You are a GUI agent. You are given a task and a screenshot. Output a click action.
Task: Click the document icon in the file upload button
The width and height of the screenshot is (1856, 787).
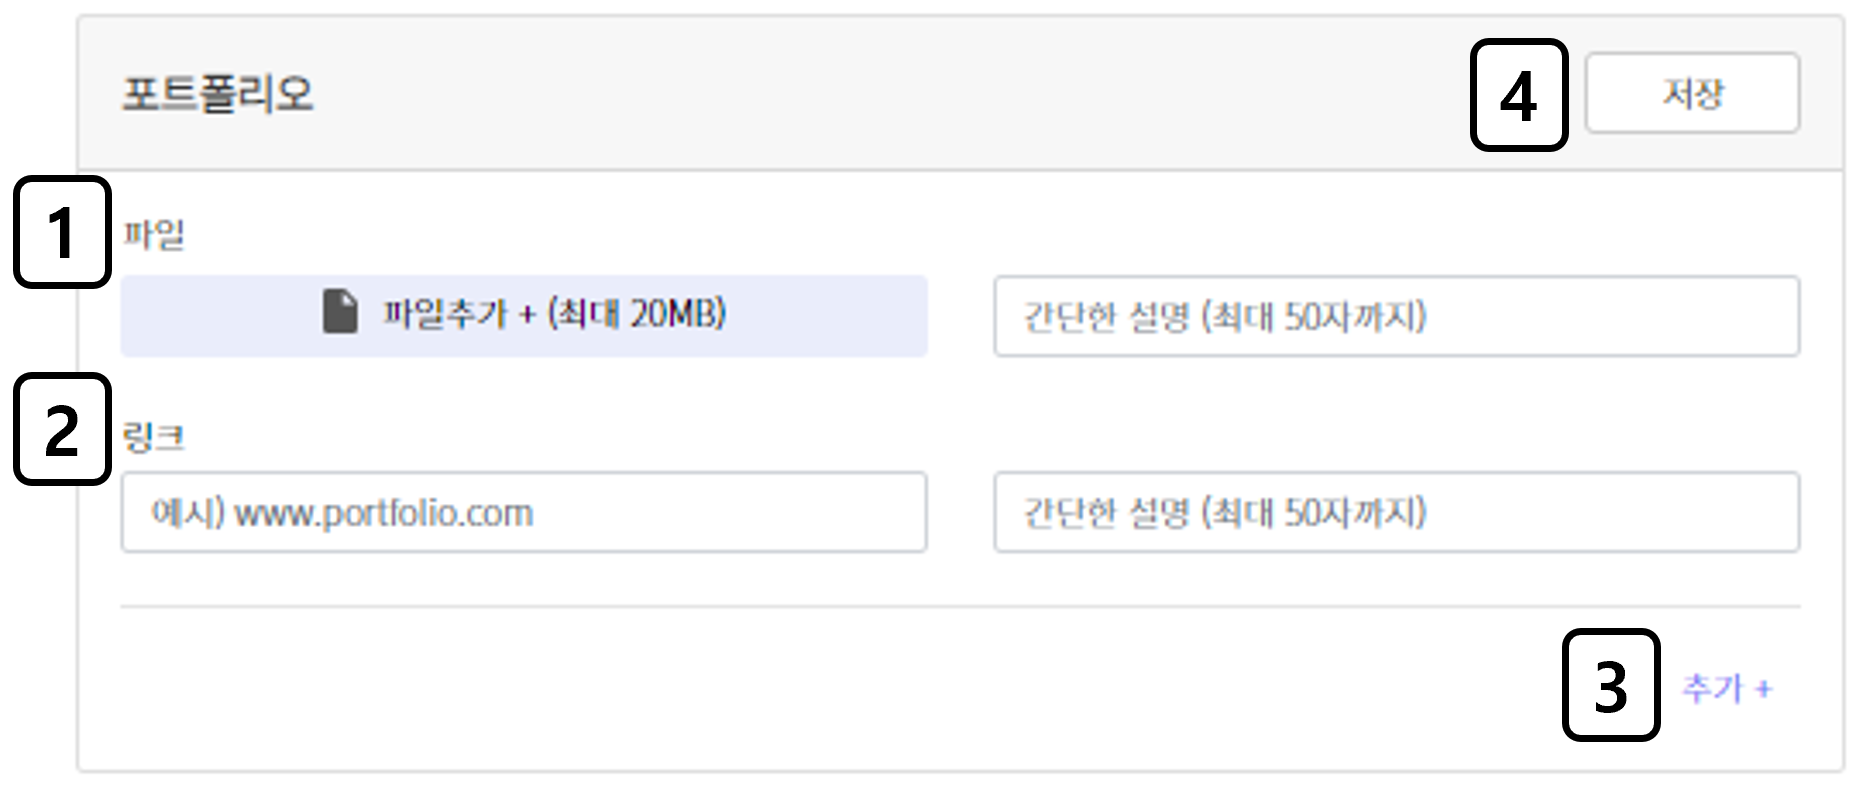pos(340,312)
